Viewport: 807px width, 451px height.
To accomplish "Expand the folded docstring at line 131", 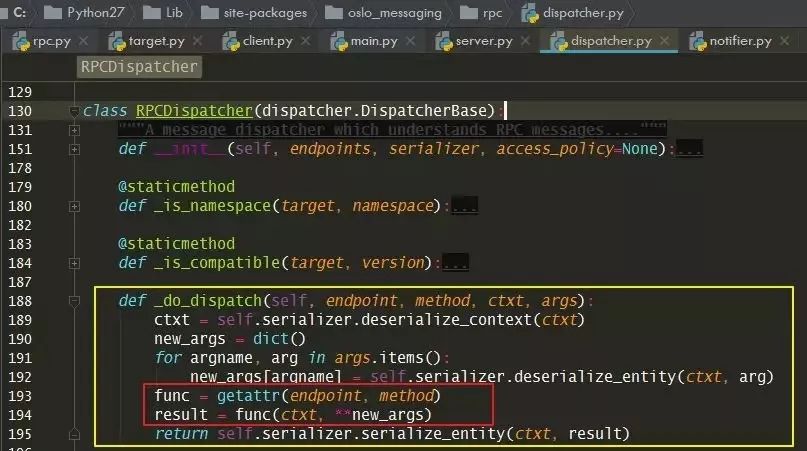I will (x=74, y=130).
